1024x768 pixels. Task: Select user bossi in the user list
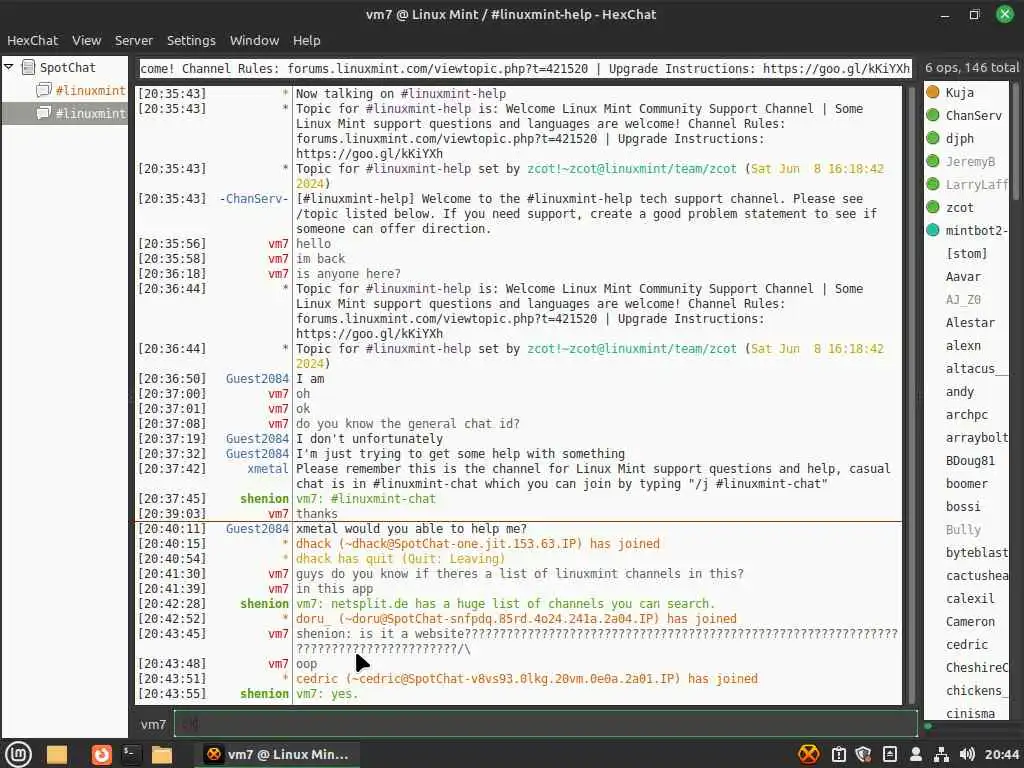963,506
